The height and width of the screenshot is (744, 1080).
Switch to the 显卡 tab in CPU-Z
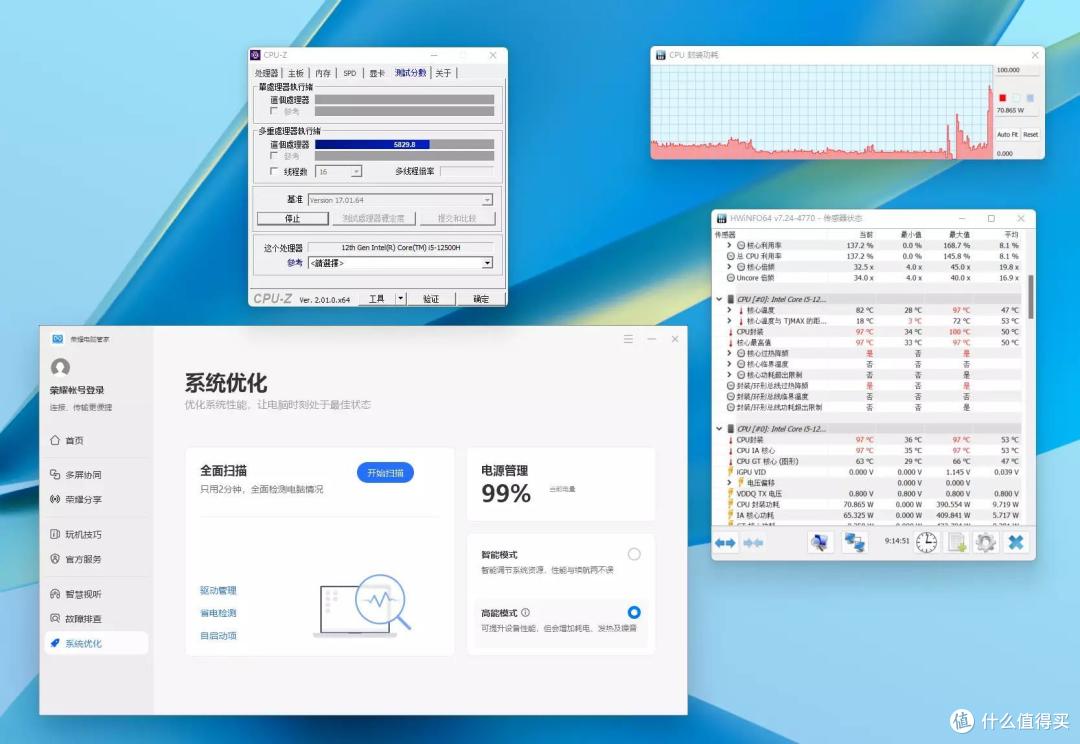pos(377,73)
